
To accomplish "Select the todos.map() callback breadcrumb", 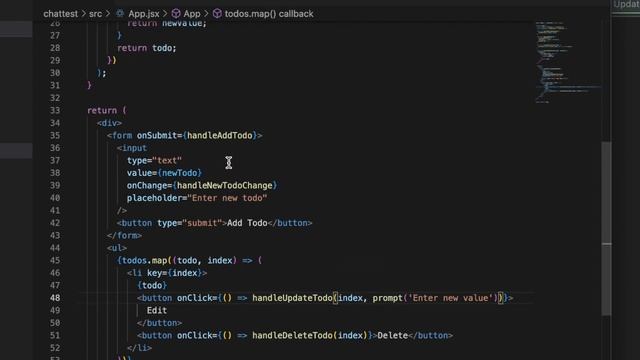I will point(269,13).
